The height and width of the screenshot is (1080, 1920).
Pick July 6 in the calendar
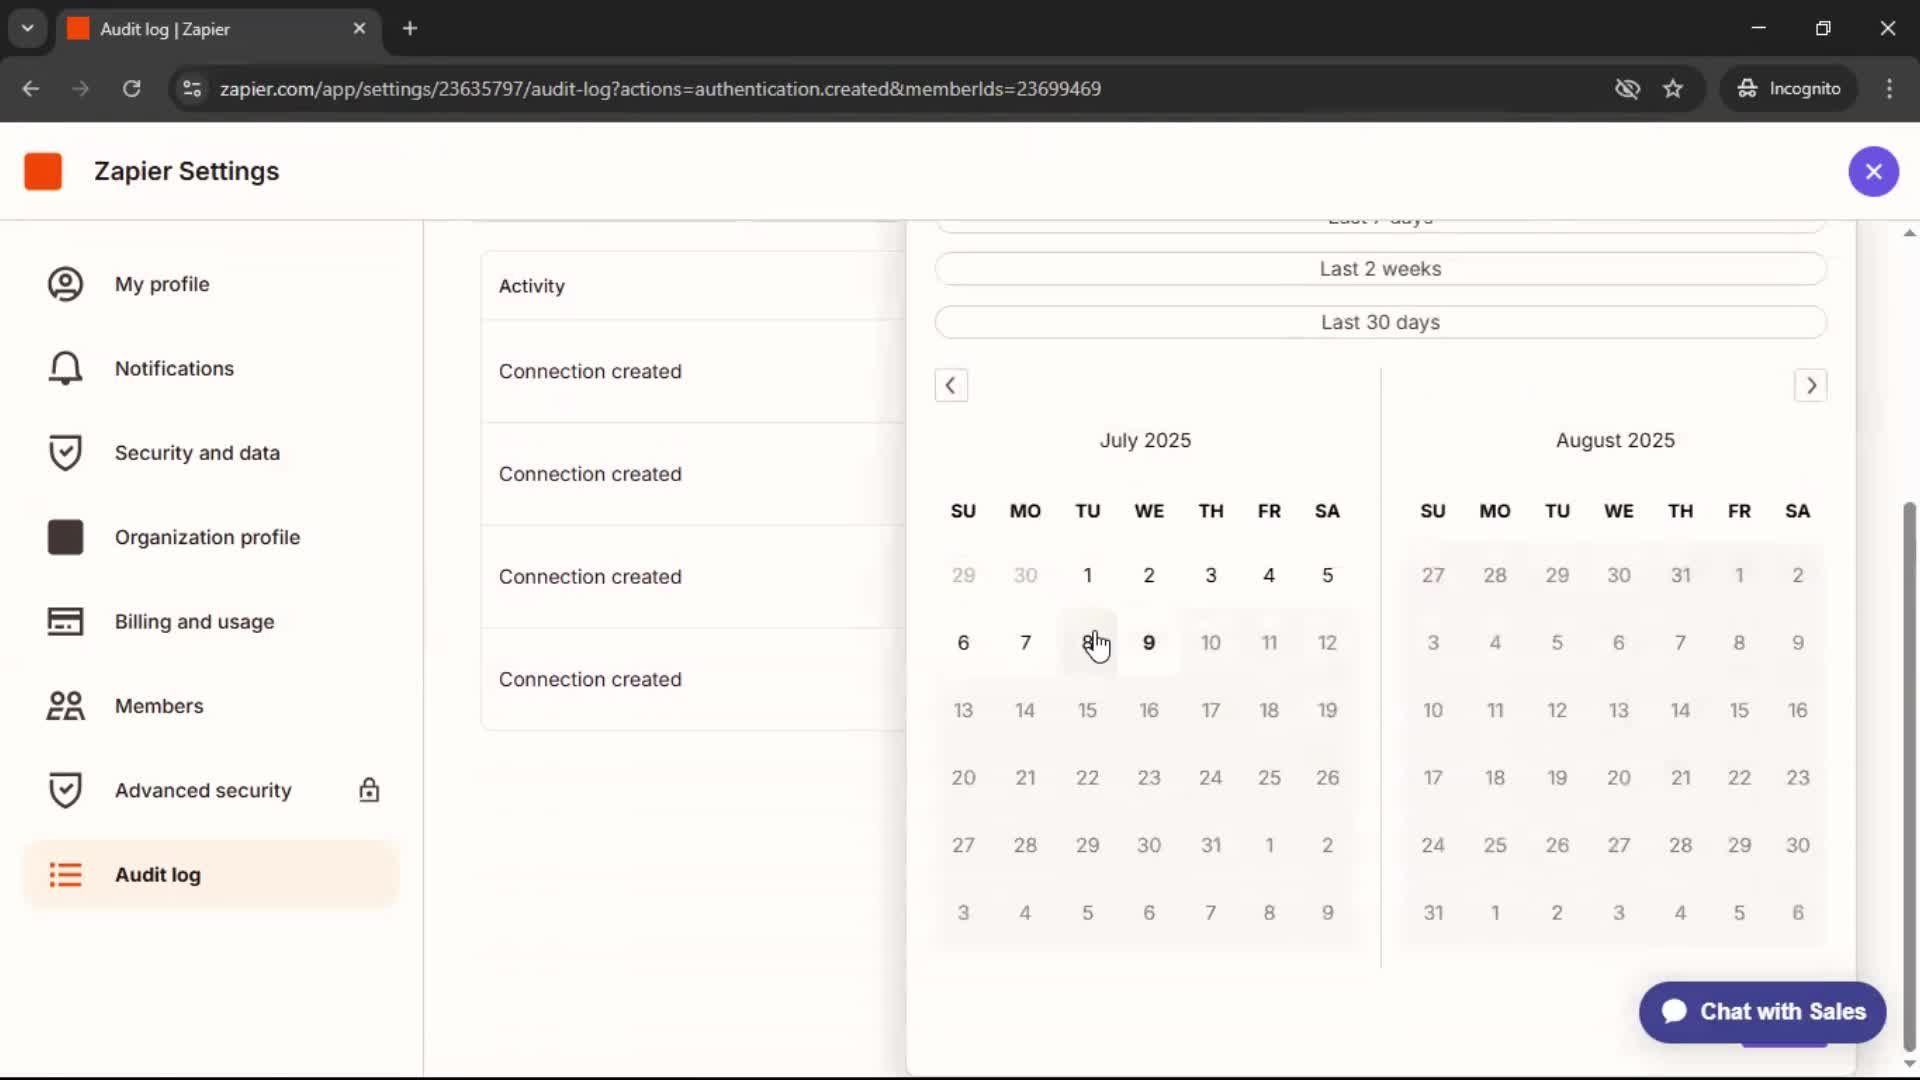click(x=963, y=642)
